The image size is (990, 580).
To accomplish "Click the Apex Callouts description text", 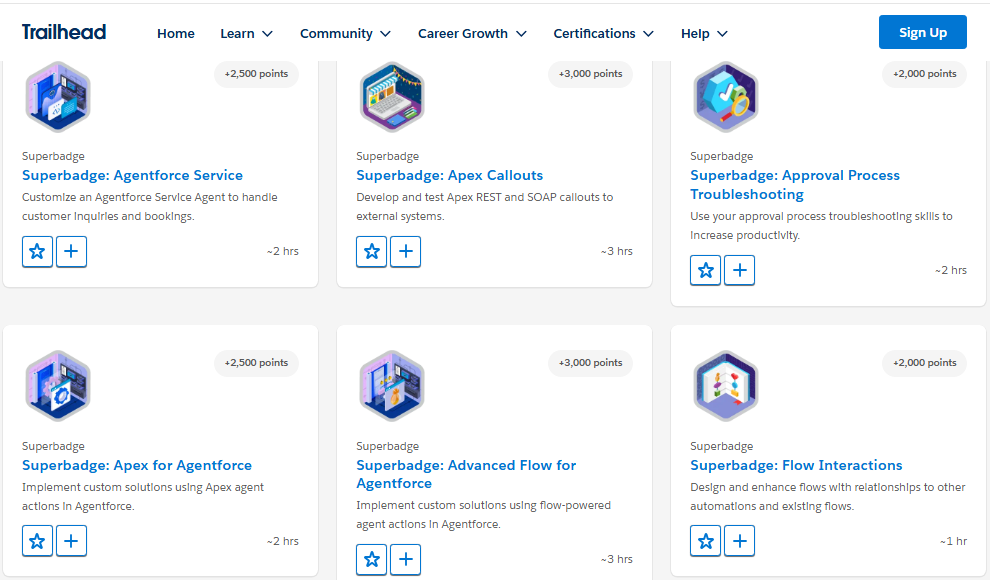I will 484,206.
